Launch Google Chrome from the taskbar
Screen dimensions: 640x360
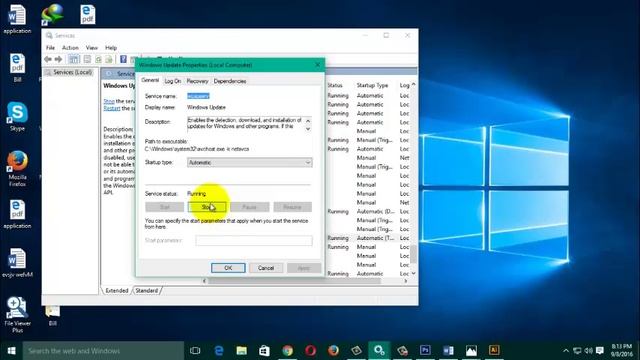click(x=287, y=351)
